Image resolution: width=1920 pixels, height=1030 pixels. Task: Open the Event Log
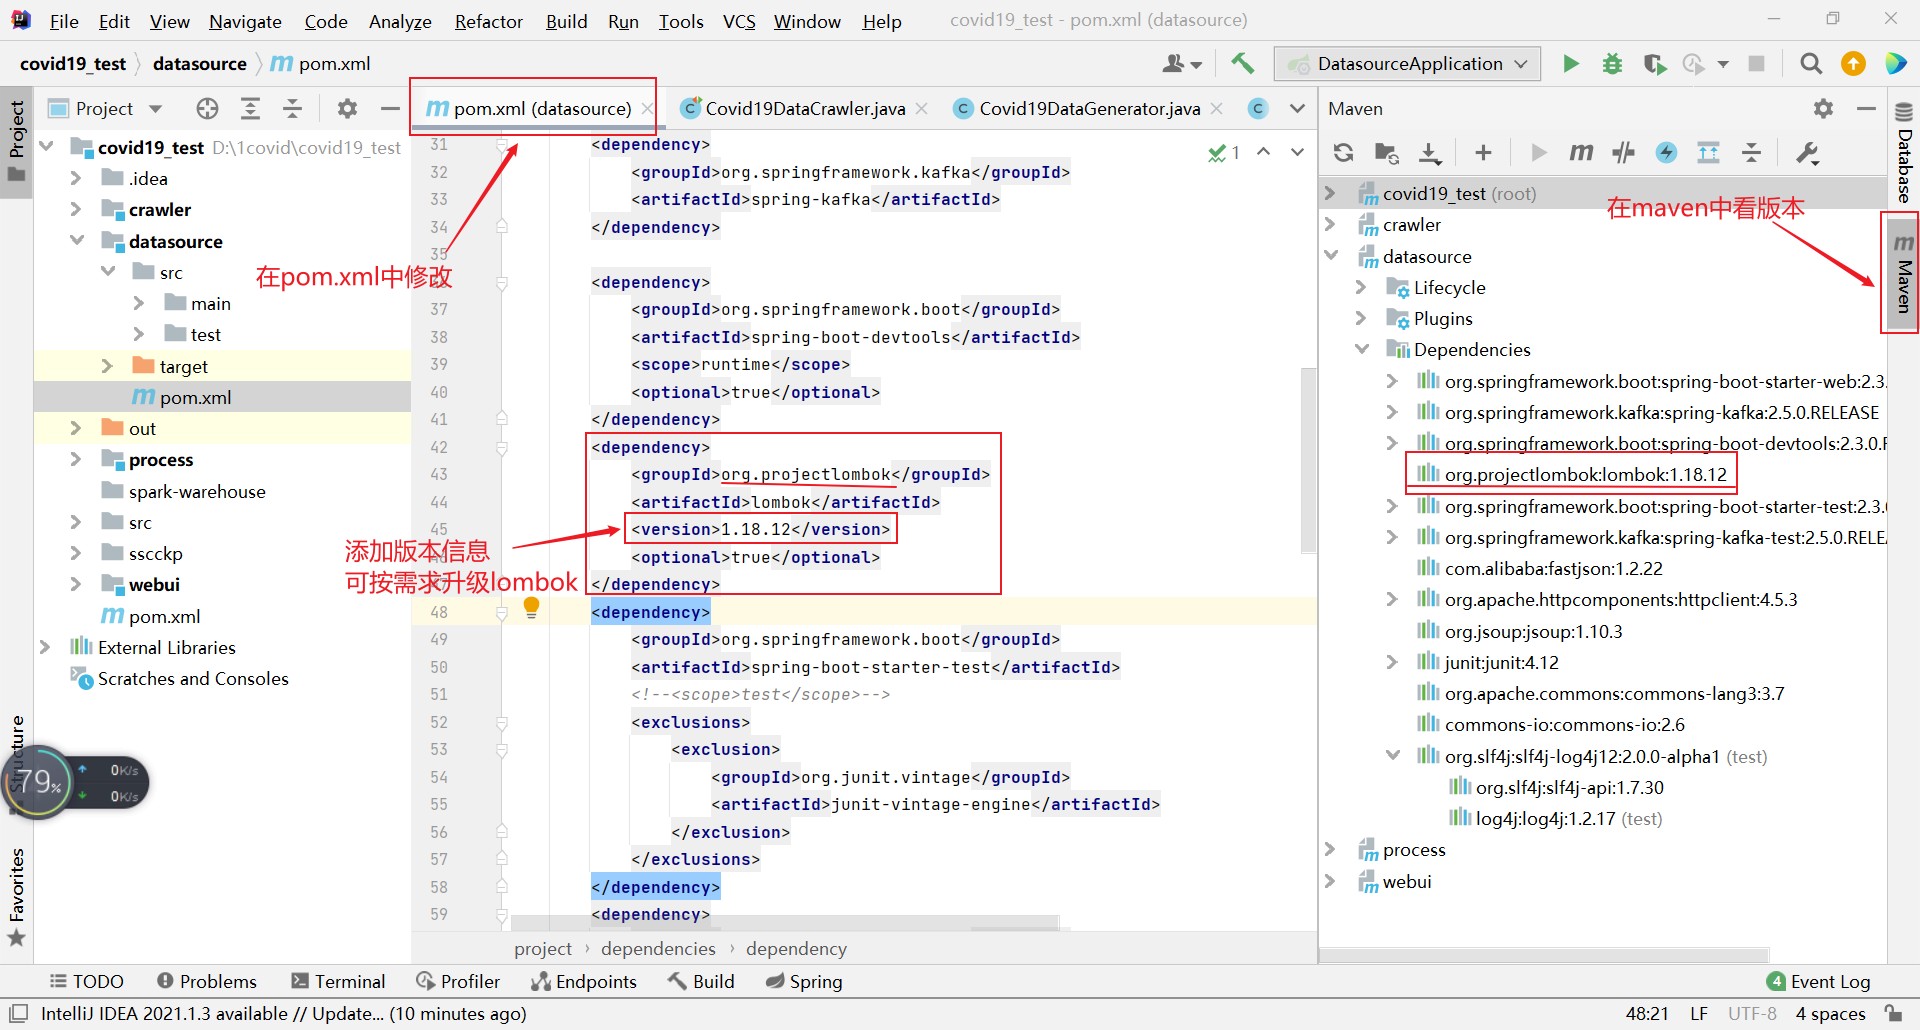click(x=1818, y=981)
